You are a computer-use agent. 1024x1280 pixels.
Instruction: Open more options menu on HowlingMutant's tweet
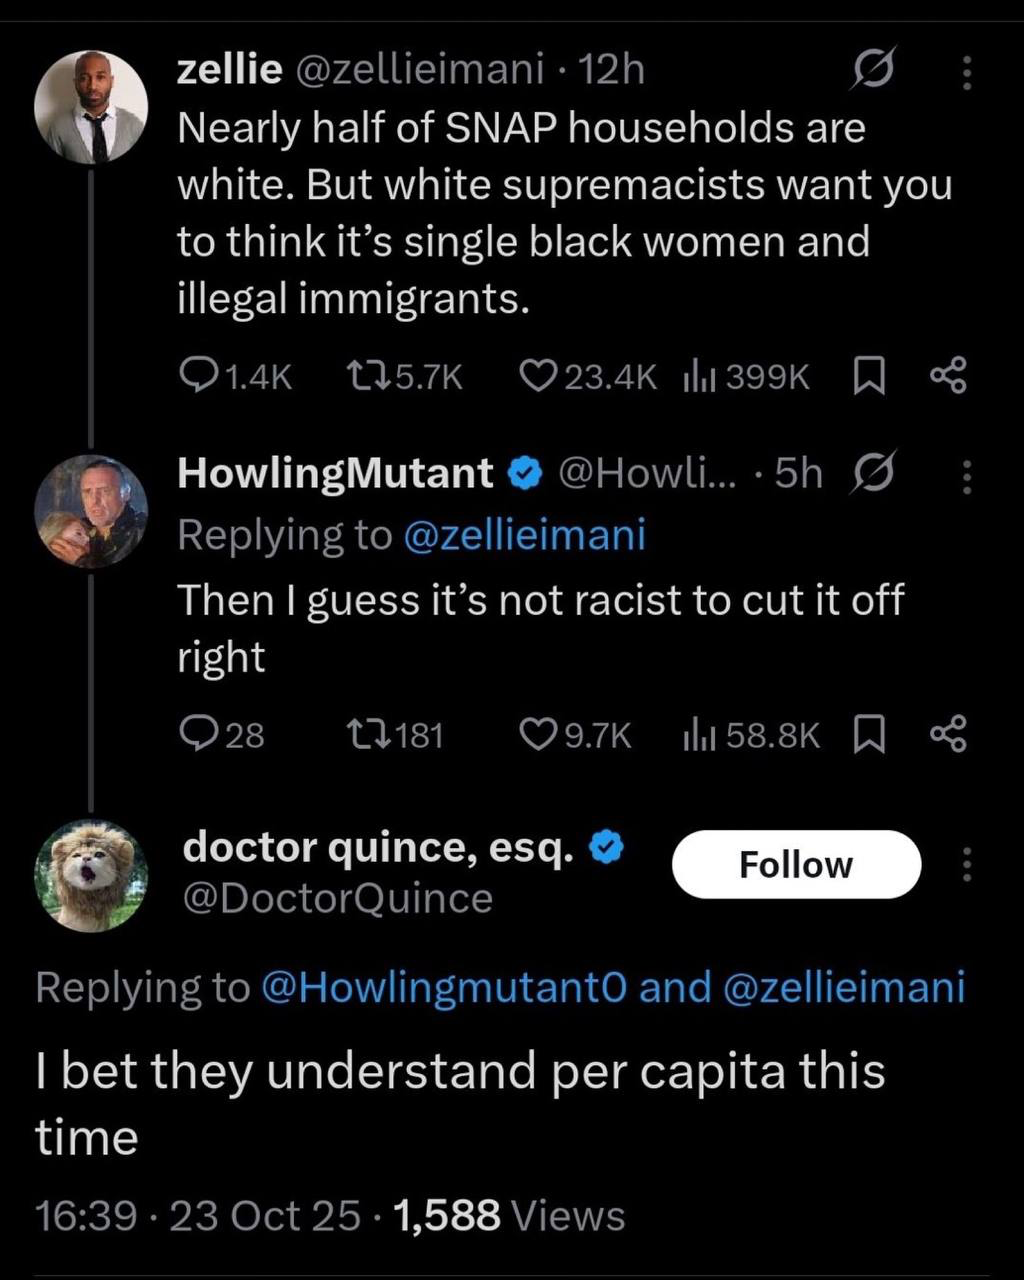click(966, 476)
